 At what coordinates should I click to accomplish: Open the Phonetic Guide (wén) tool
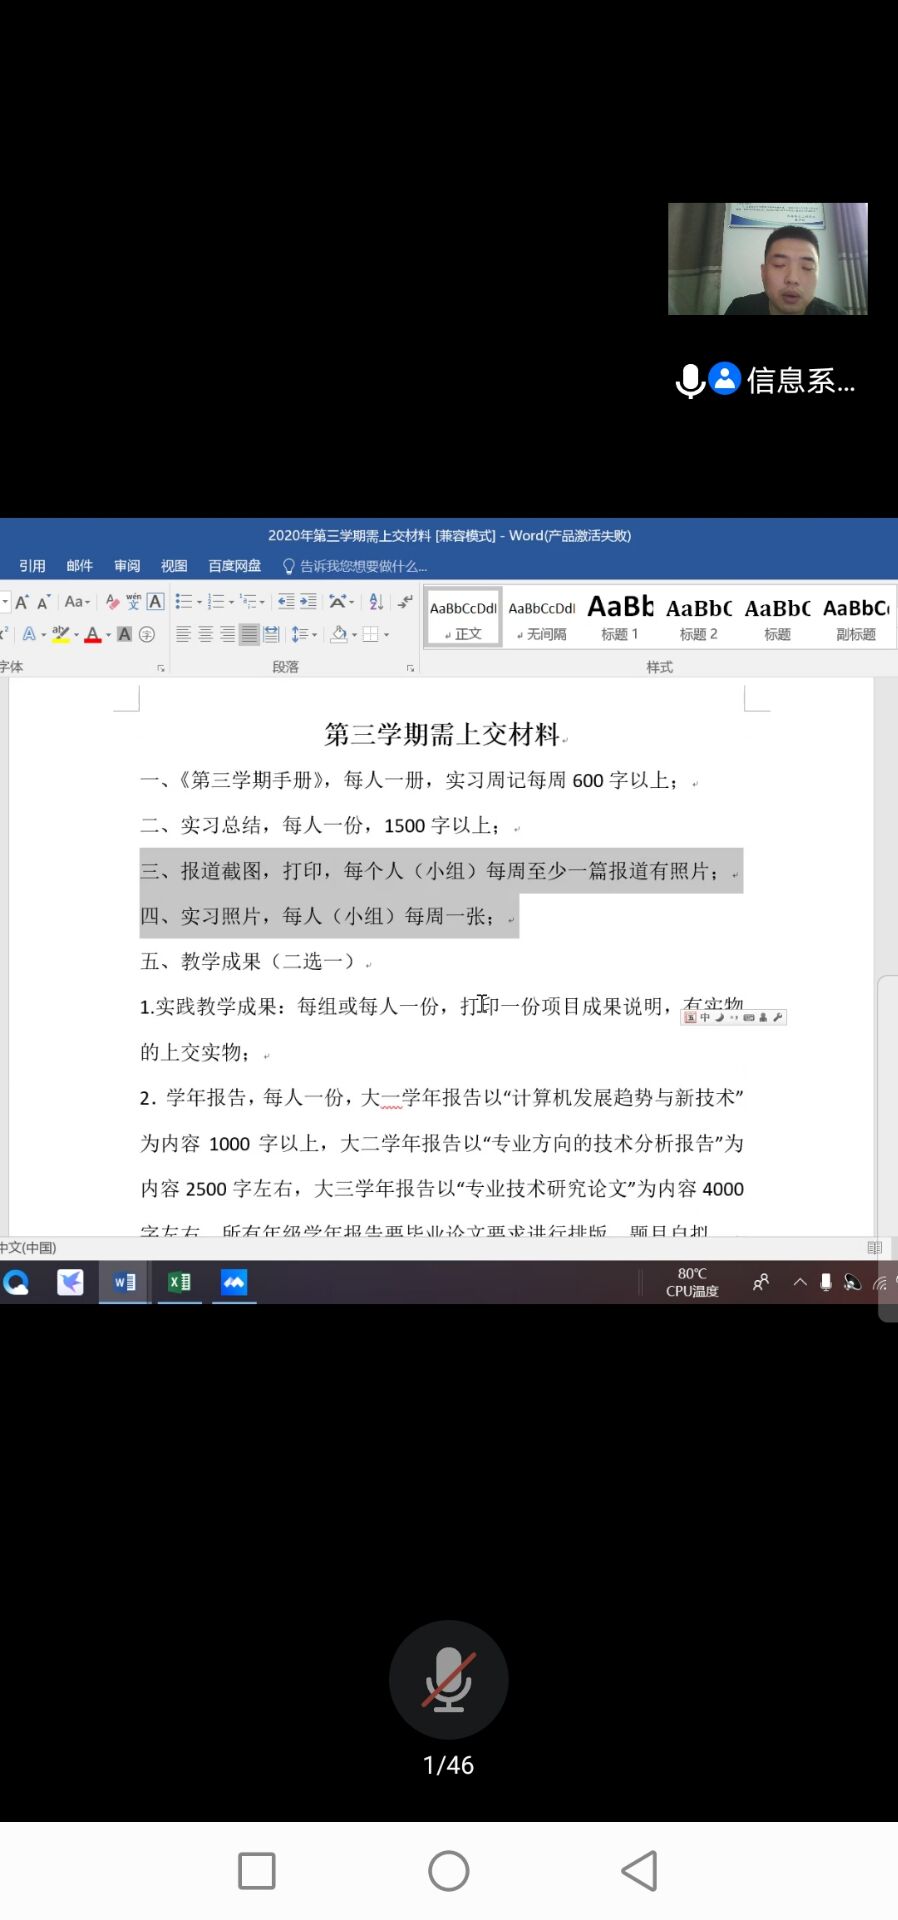(133, 602)
